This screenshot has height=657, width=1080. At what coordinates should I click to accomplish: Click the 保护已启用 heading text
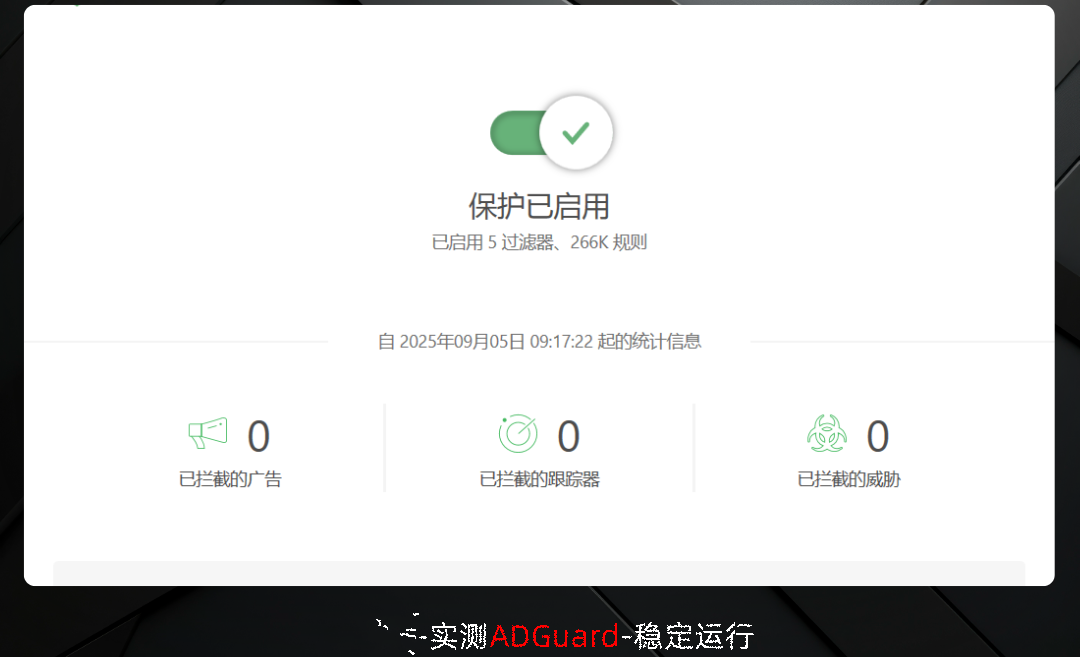pos(539,207)
